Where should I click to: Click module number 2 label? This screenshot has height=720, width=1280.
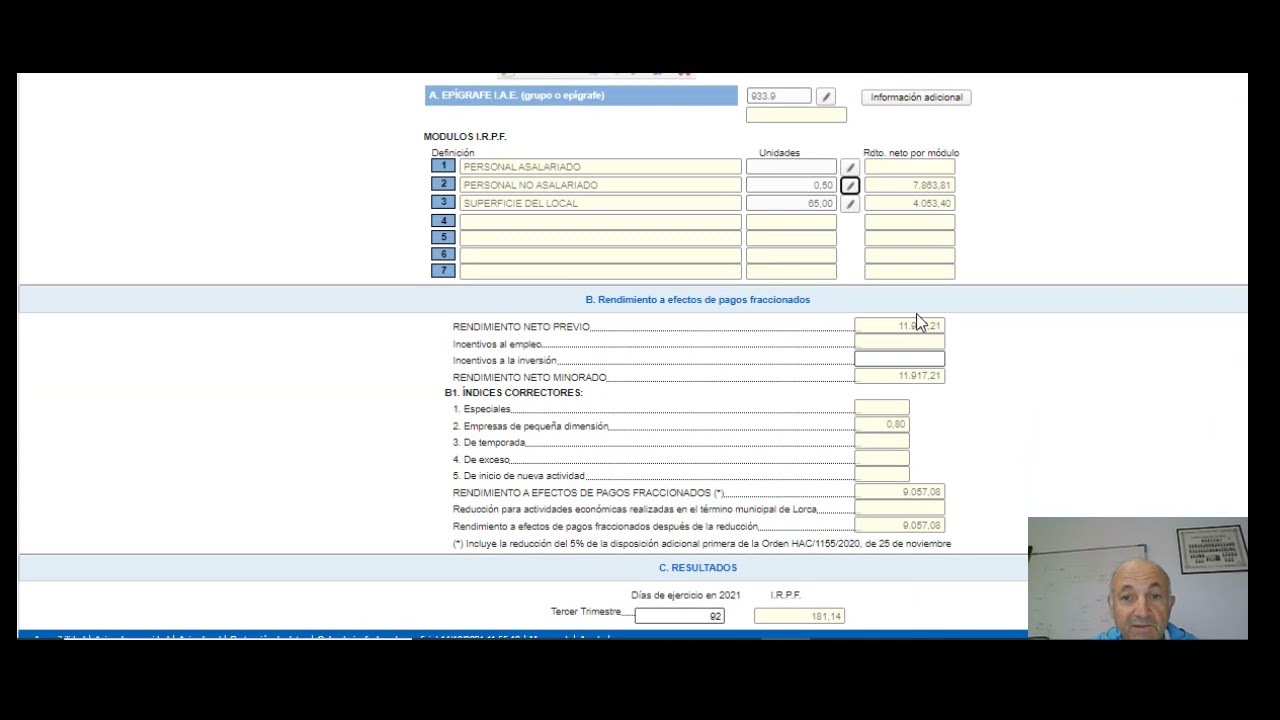[x=444, y=184]
